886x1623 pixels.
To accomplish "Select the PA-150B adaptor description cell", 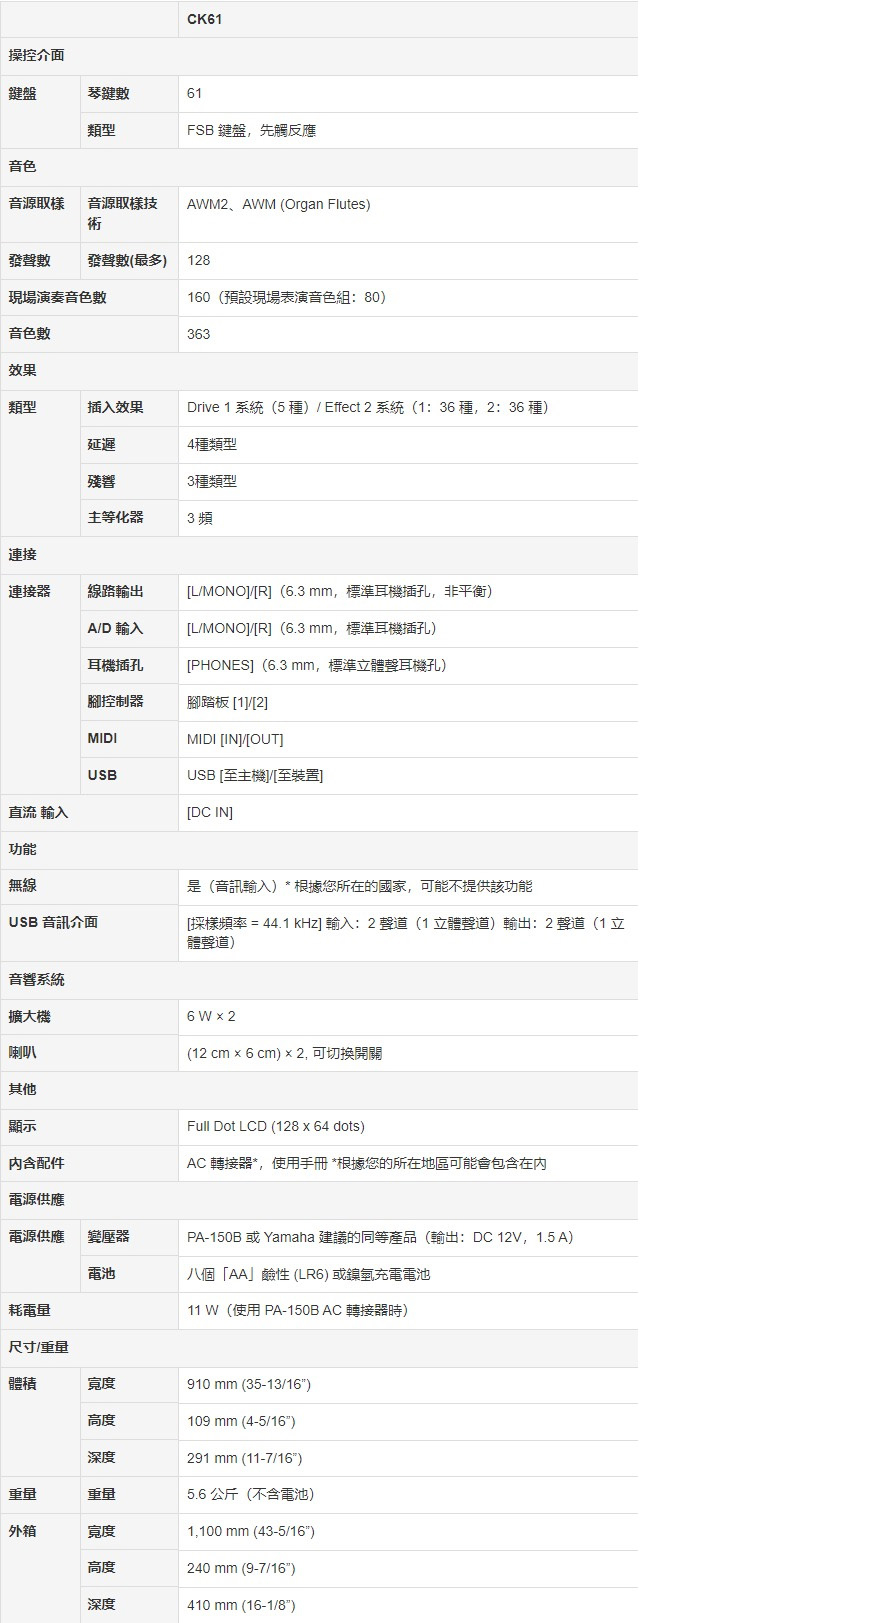I will click(379, 1237).
